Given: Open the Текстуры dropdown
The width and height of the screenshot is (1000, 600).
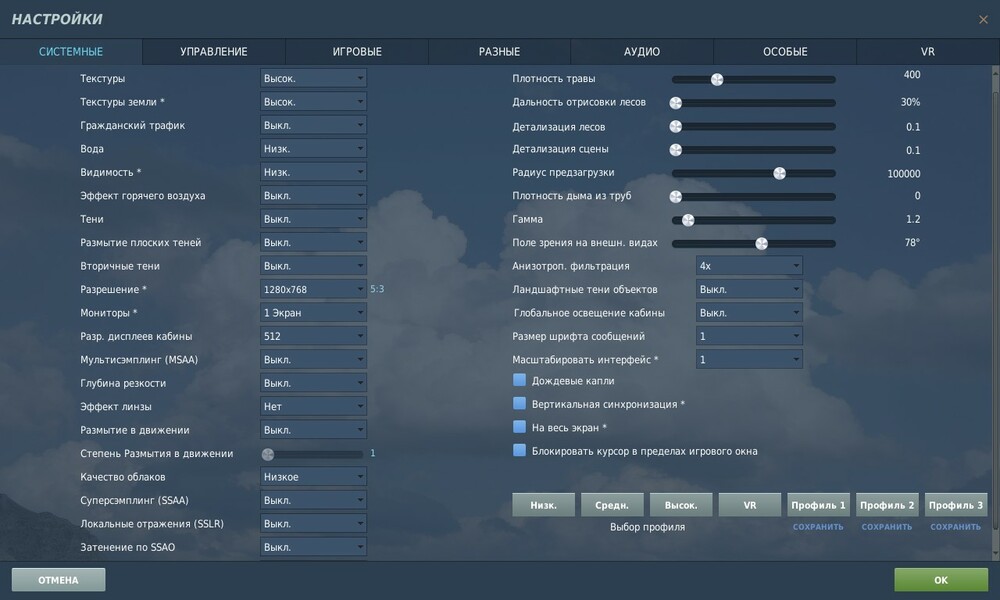Looking at the screenshot, I should tap(313, 78).
